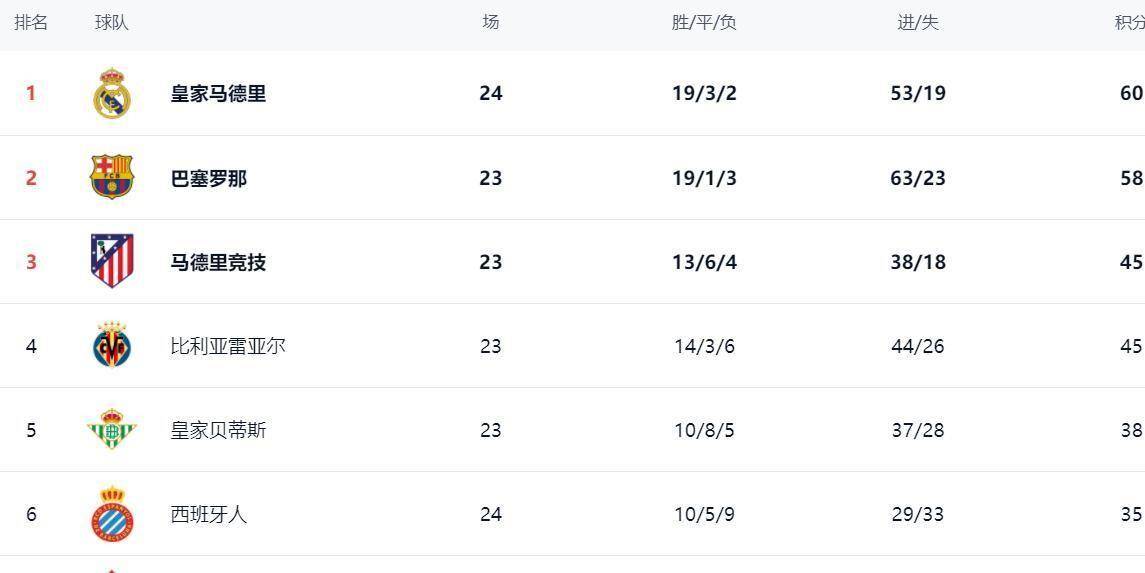Screen dimensions: 1145x573
Task: Go to 马德里竞技 team page
Action: 218,262
